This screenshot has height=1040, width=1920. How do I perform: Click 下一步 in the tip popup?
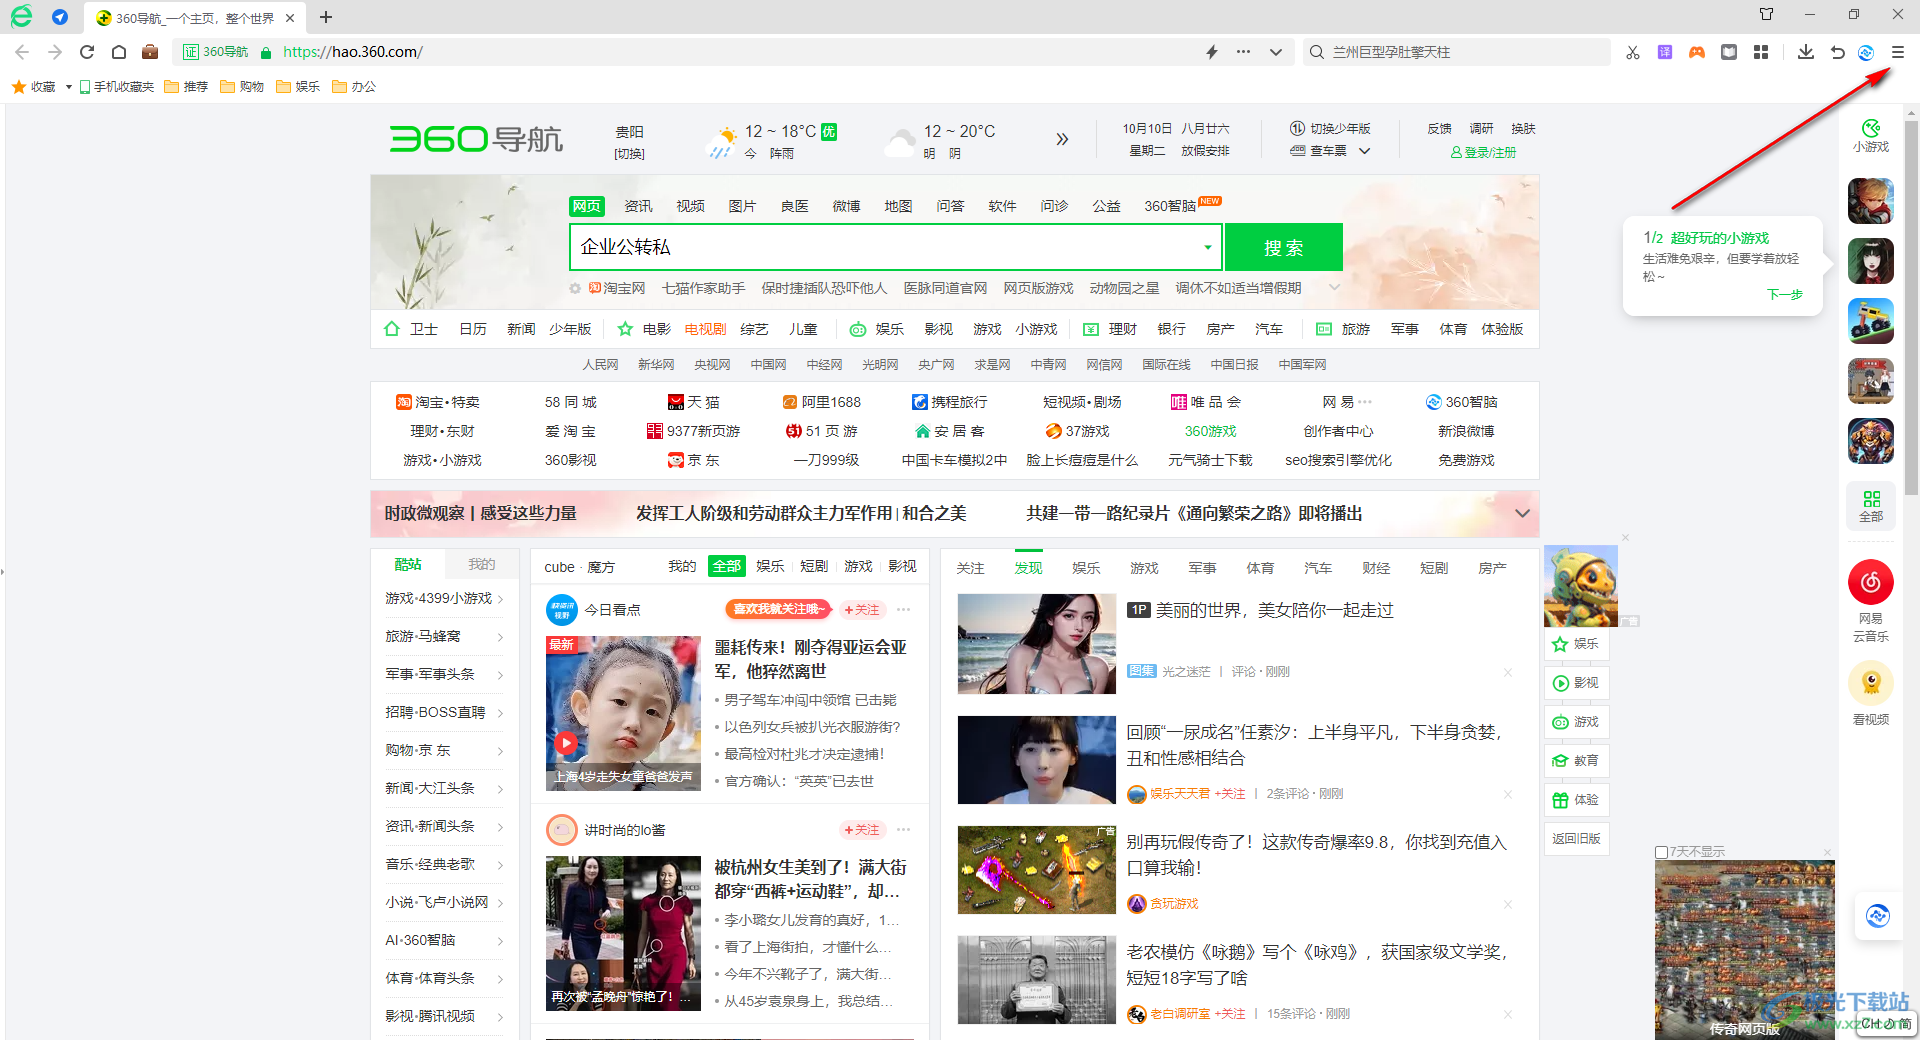pos(1784,294)
